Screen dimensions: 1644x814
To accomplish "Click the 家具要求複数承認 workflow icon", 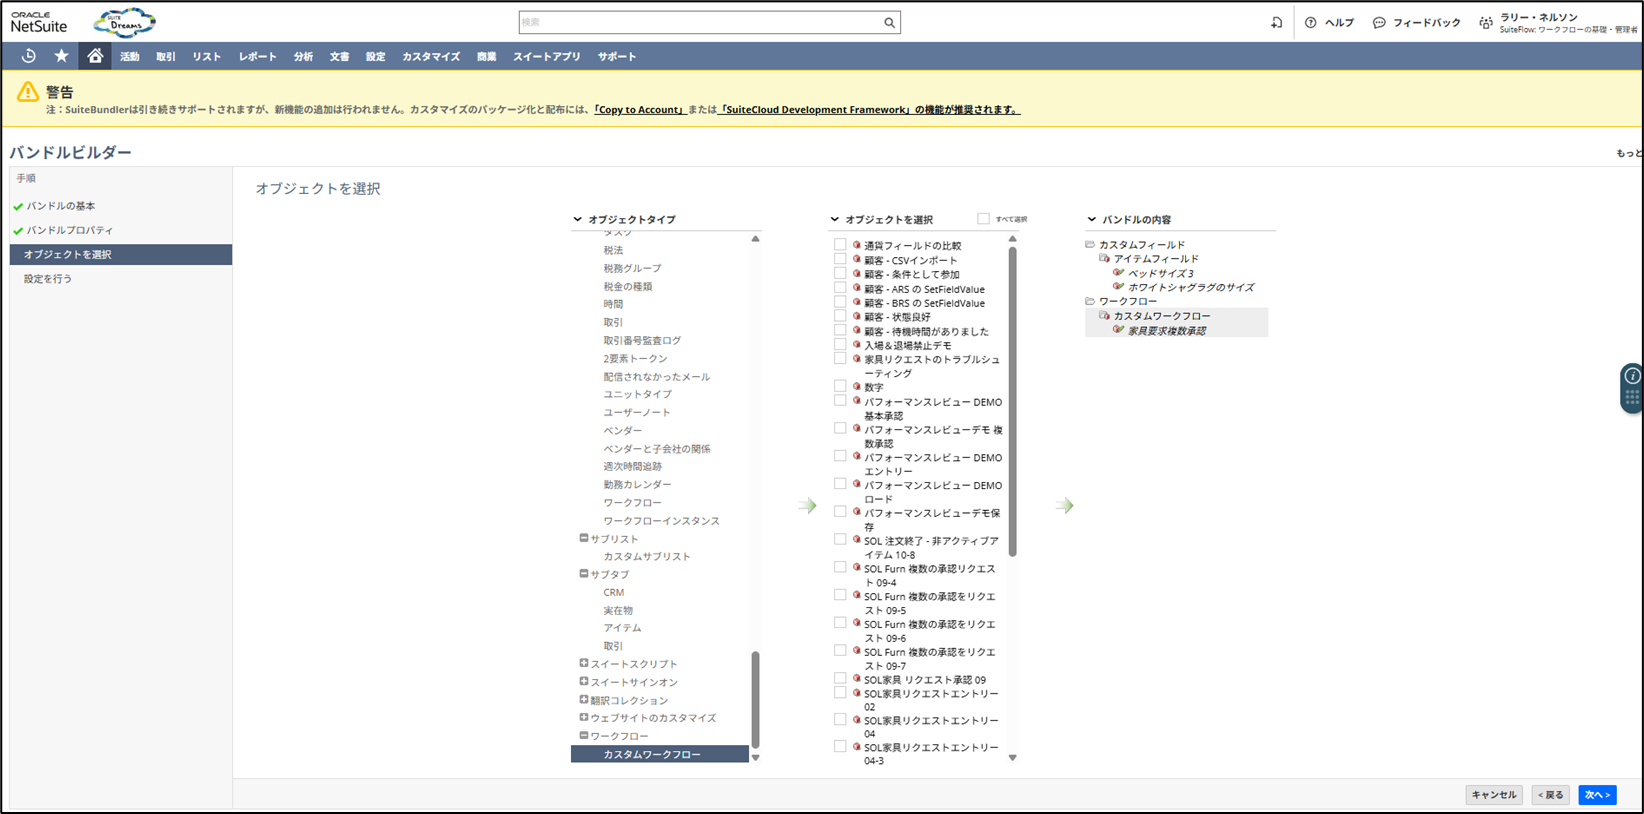I will click(1119, 329).
